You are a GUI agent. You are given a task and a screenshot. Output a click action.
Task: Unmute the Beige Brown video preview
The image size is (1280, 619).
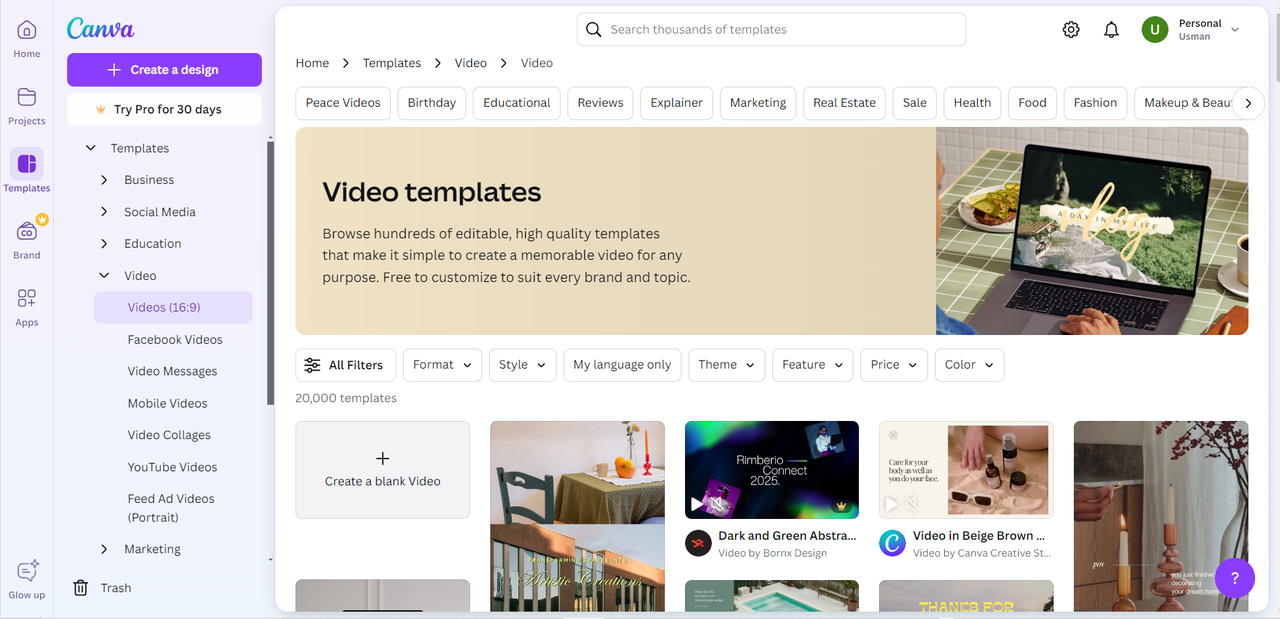point(912,504)
